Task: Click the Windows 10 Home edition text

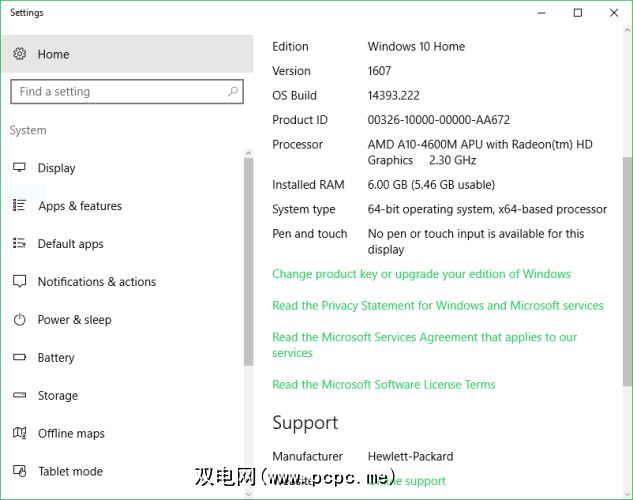Action: tap(416, 46)
